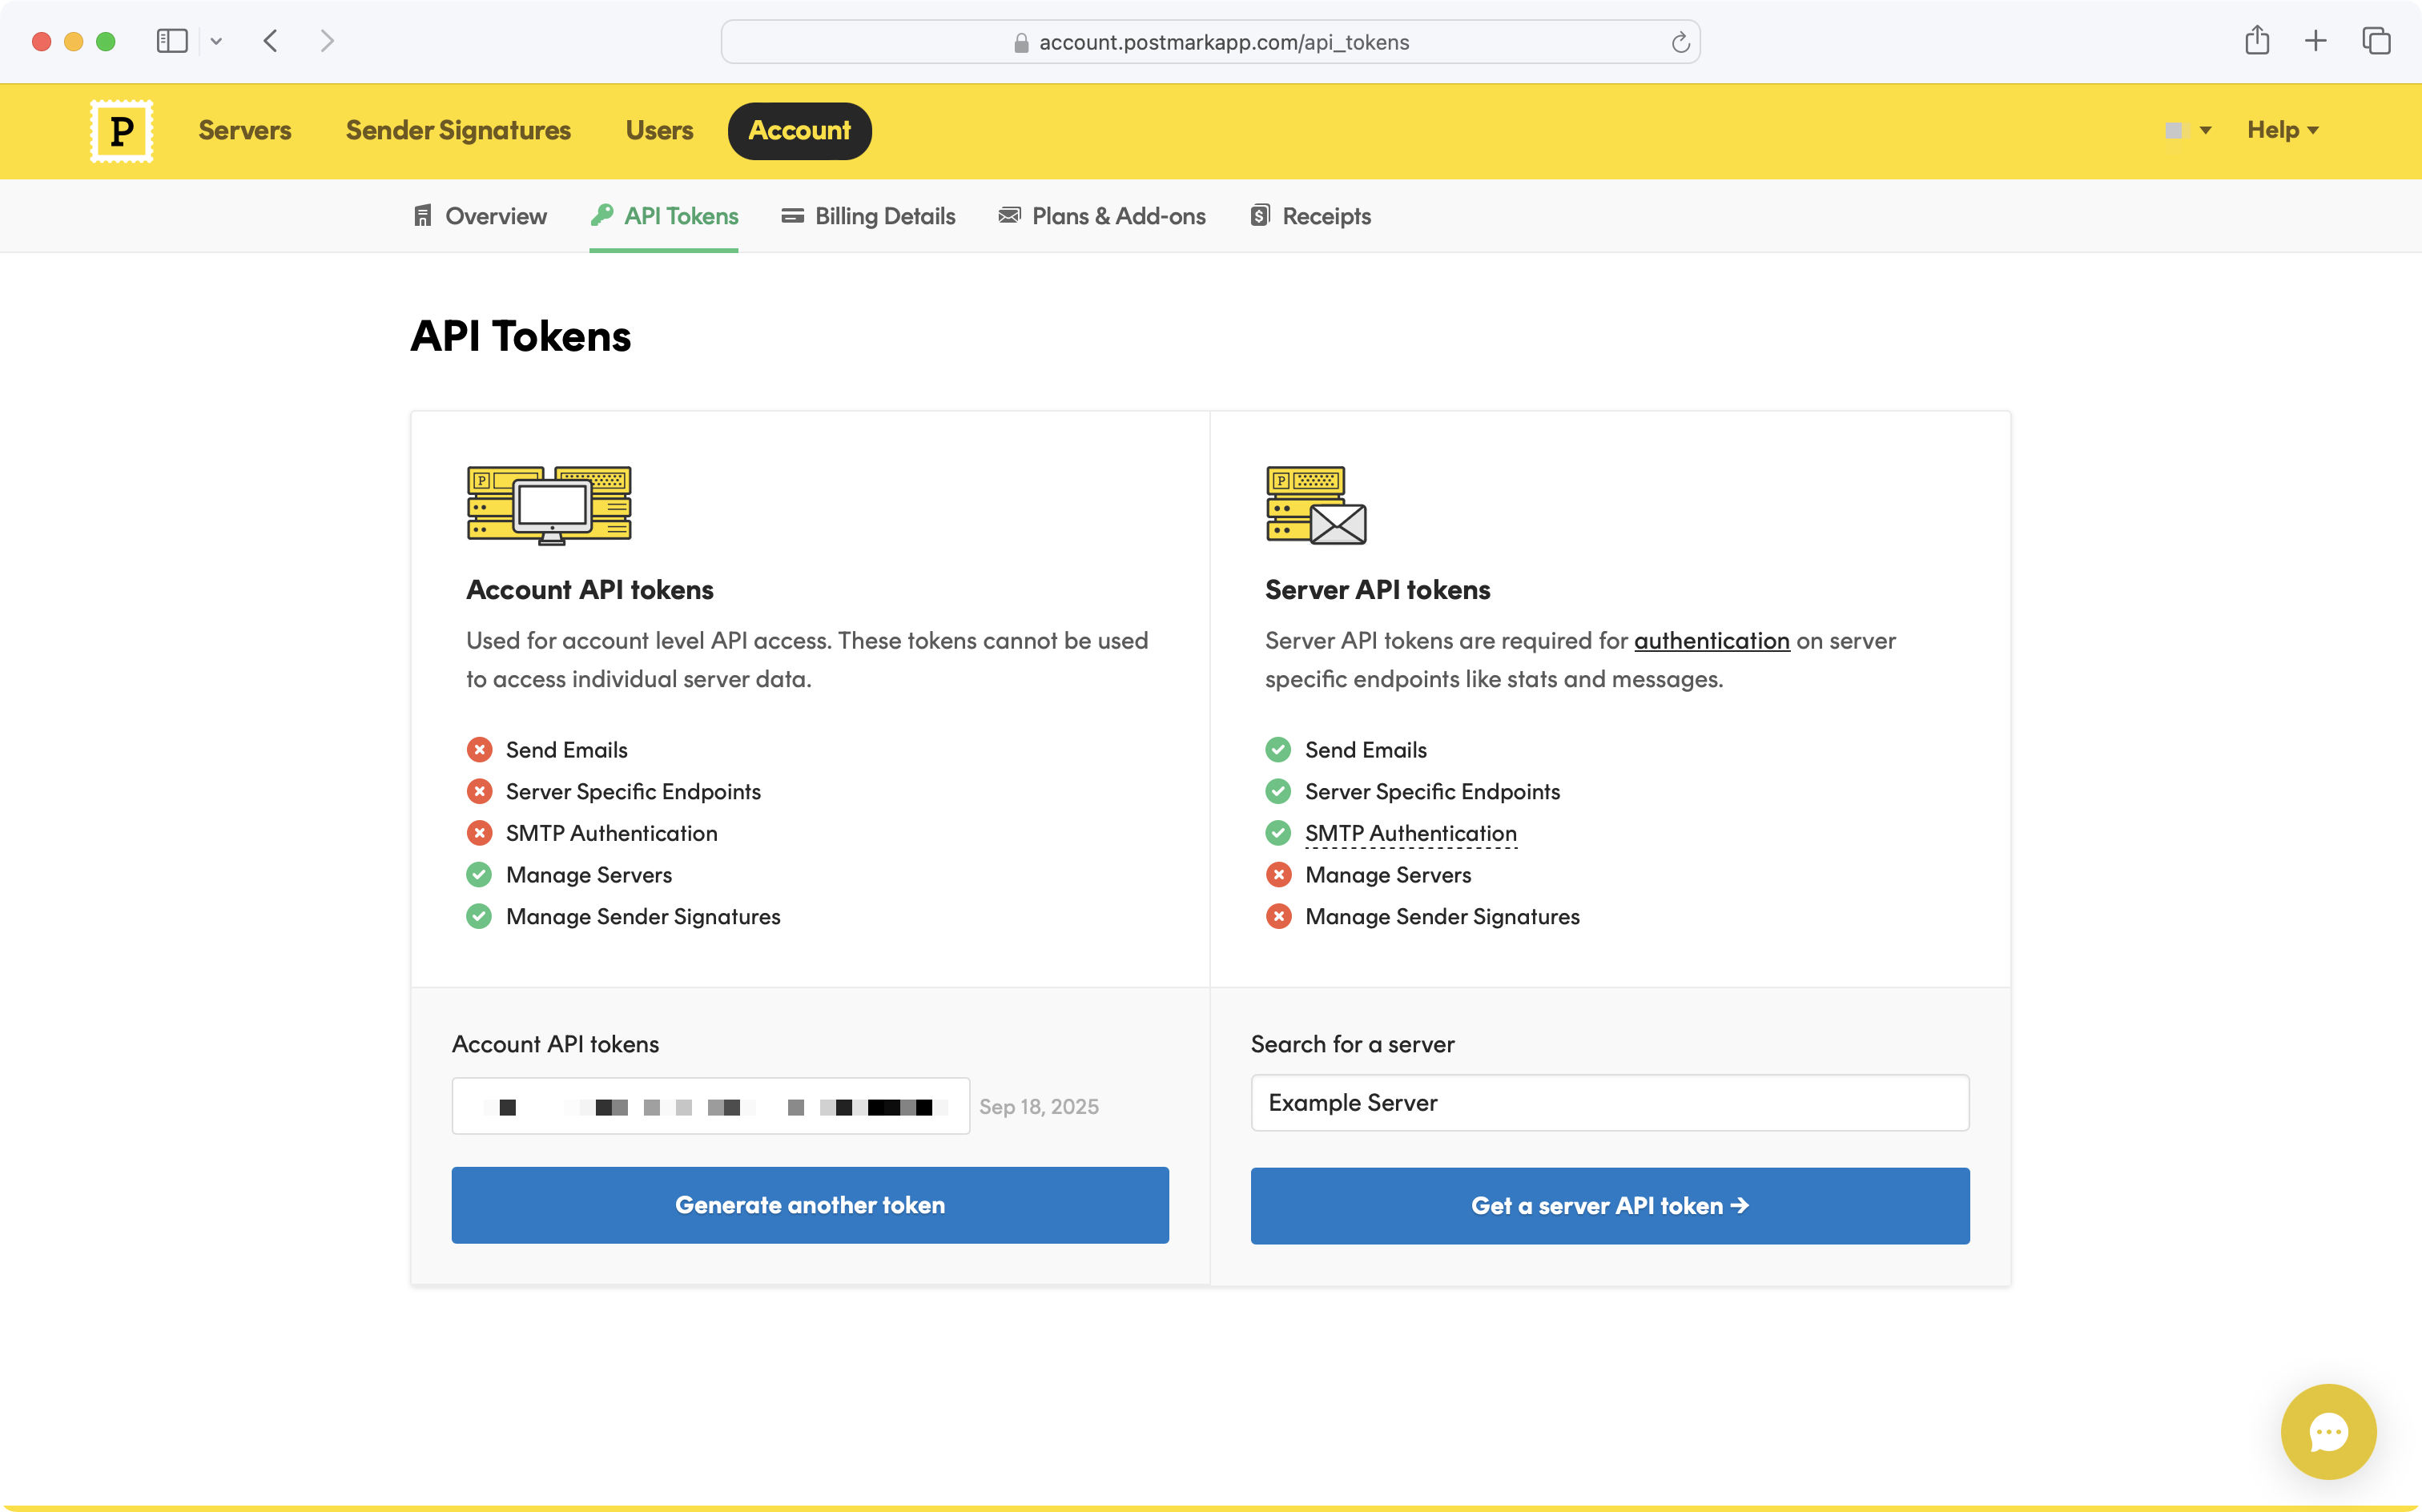Go back to previous page
This screenshot has height=1512, width=2422.
(270, 41)
